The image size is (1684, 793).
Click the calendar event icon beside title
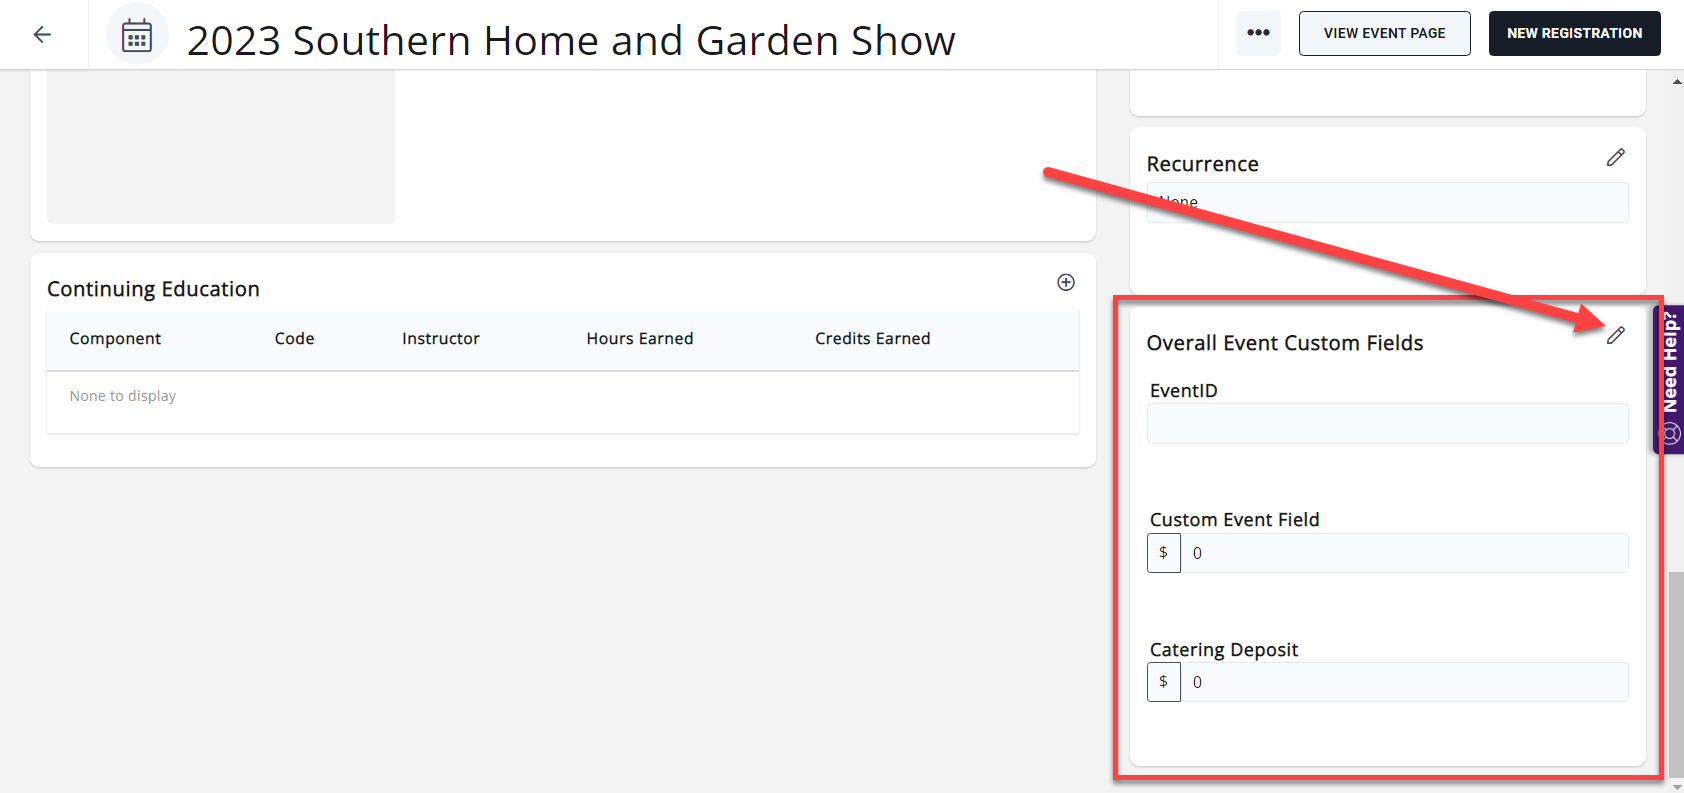pyautogui.click(x=137, y=36)
